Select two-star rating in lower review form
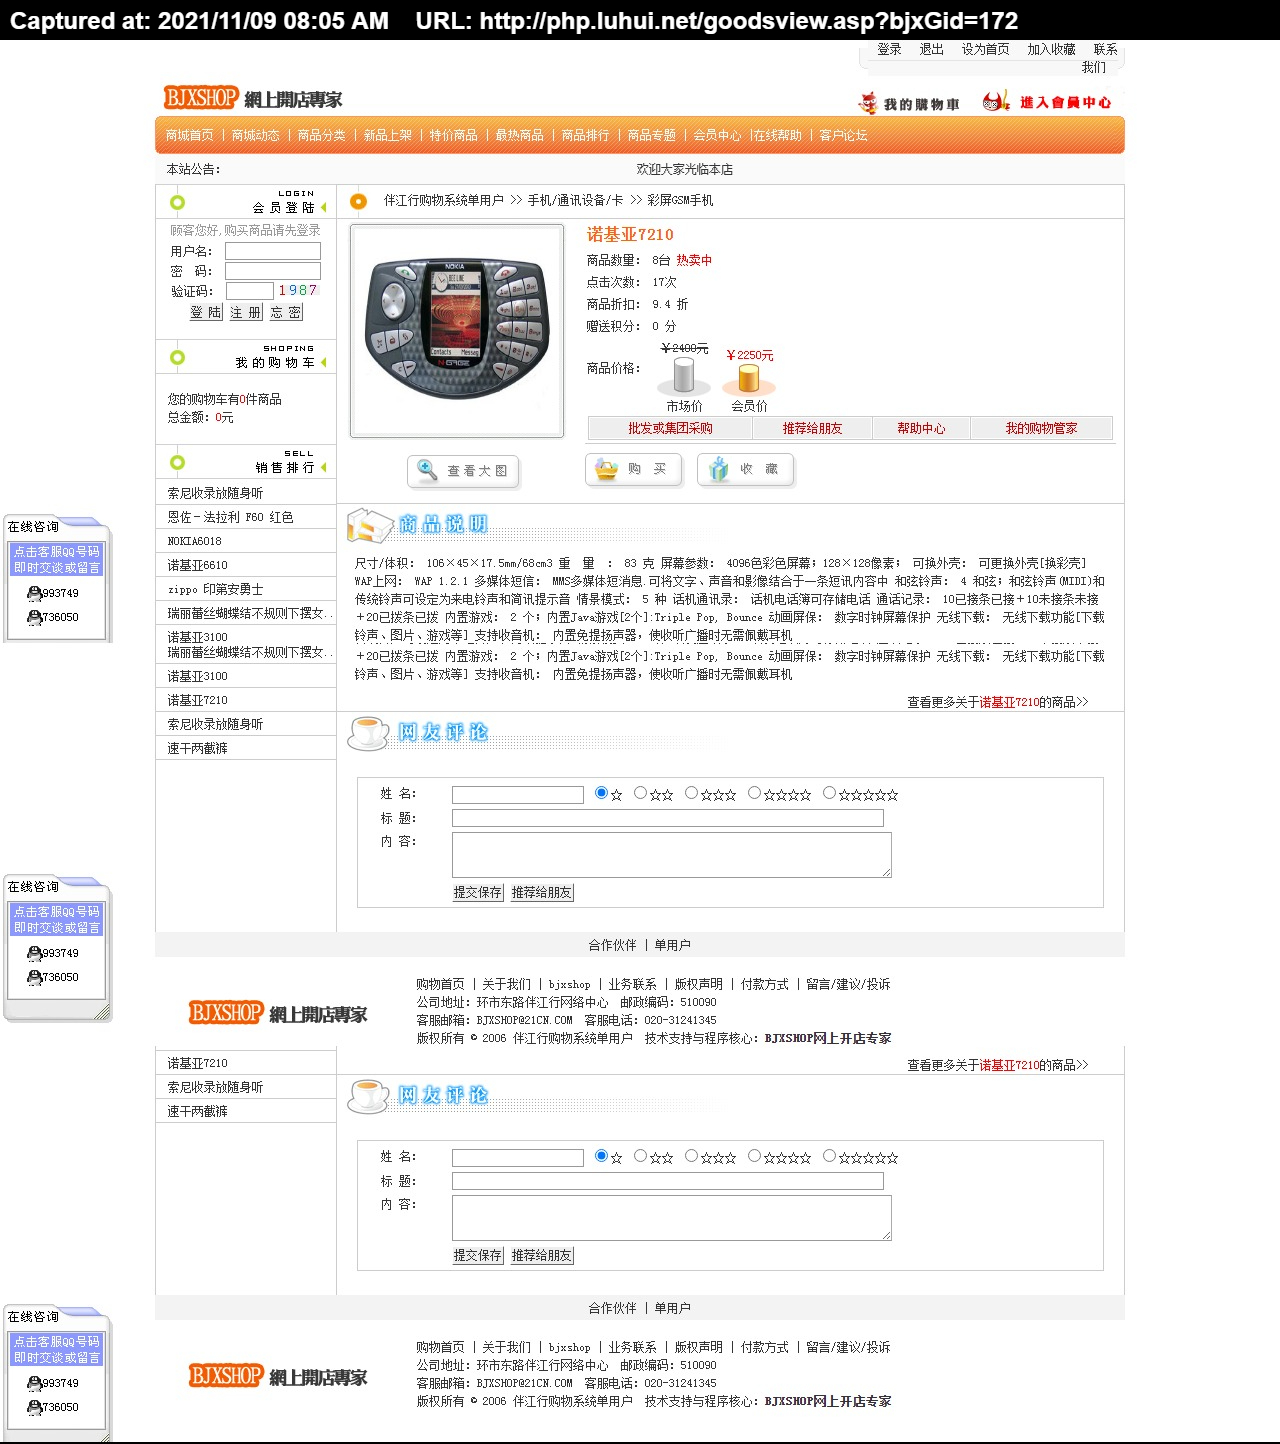Image resolution: width=1280 pixels, height=1444 pixels. click(641, 1156)
